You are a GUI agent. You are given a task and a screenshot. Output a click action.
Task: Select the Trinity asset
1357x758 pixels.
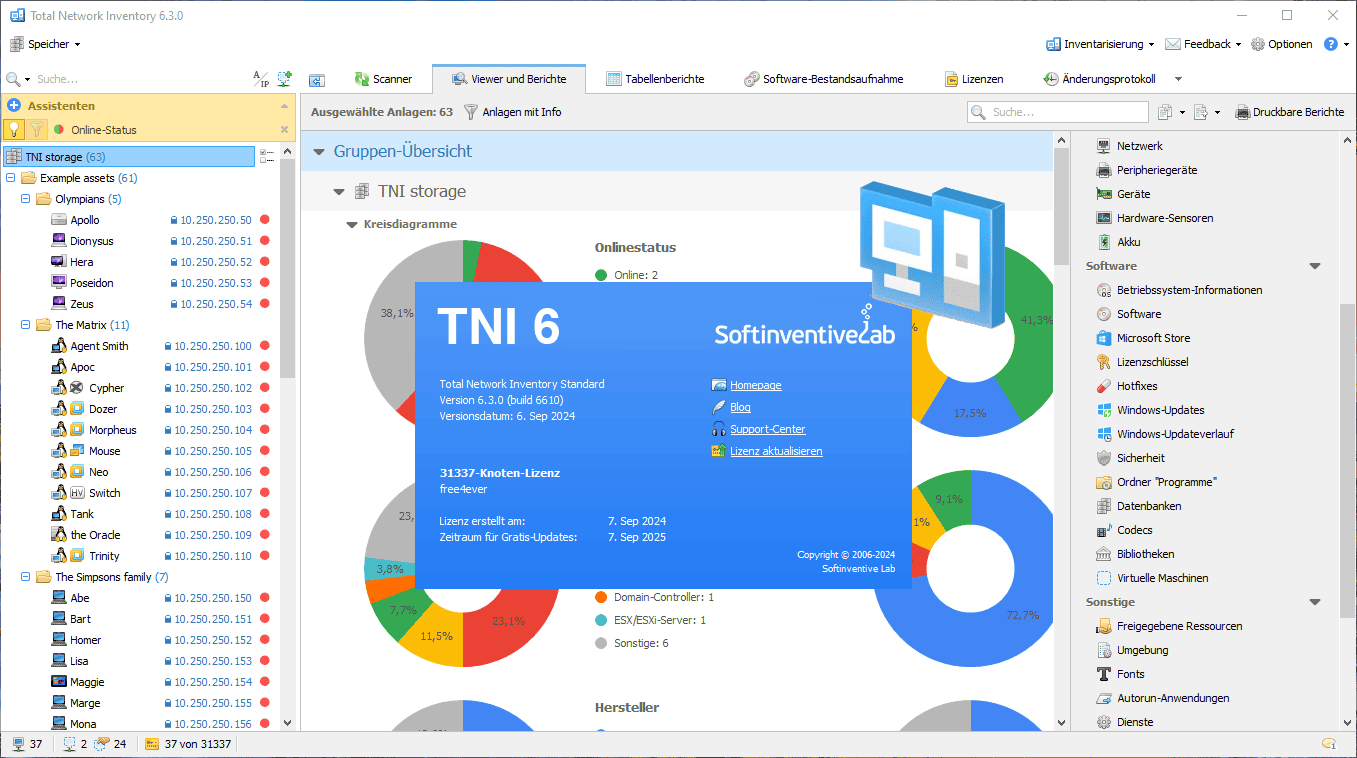[104, 556]
